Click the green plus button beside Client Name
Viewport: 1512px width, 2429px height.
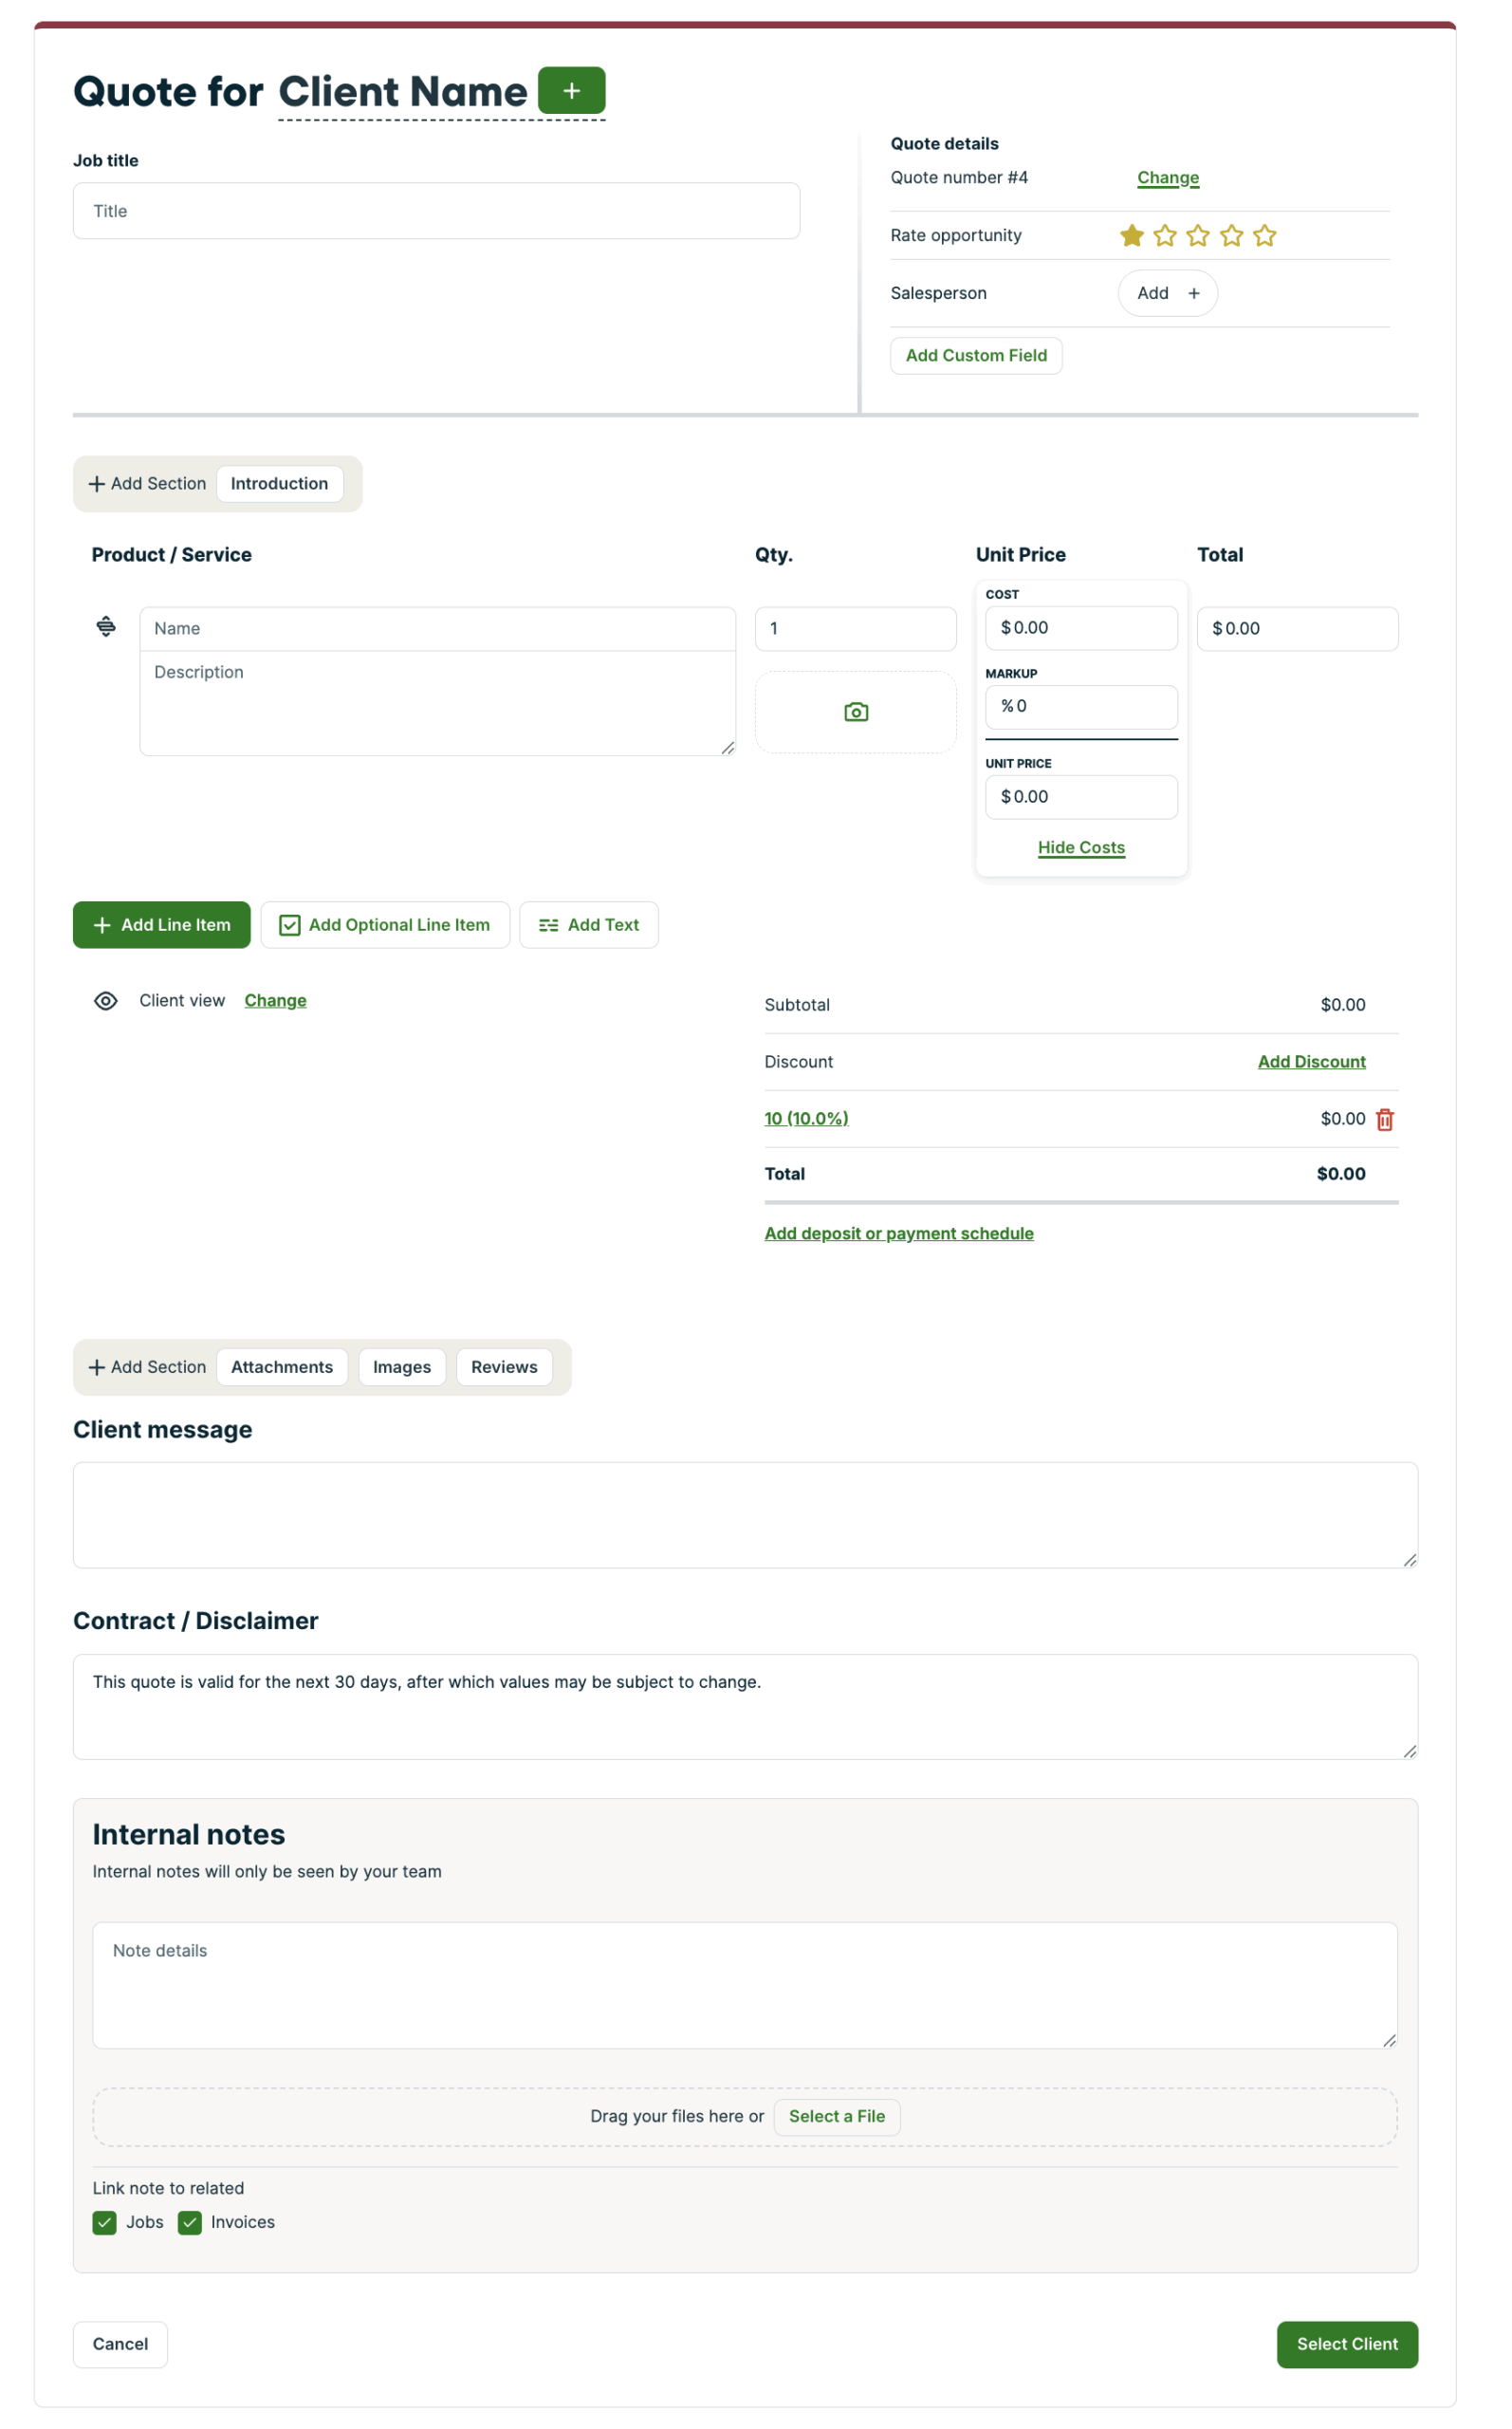point(571,91)
